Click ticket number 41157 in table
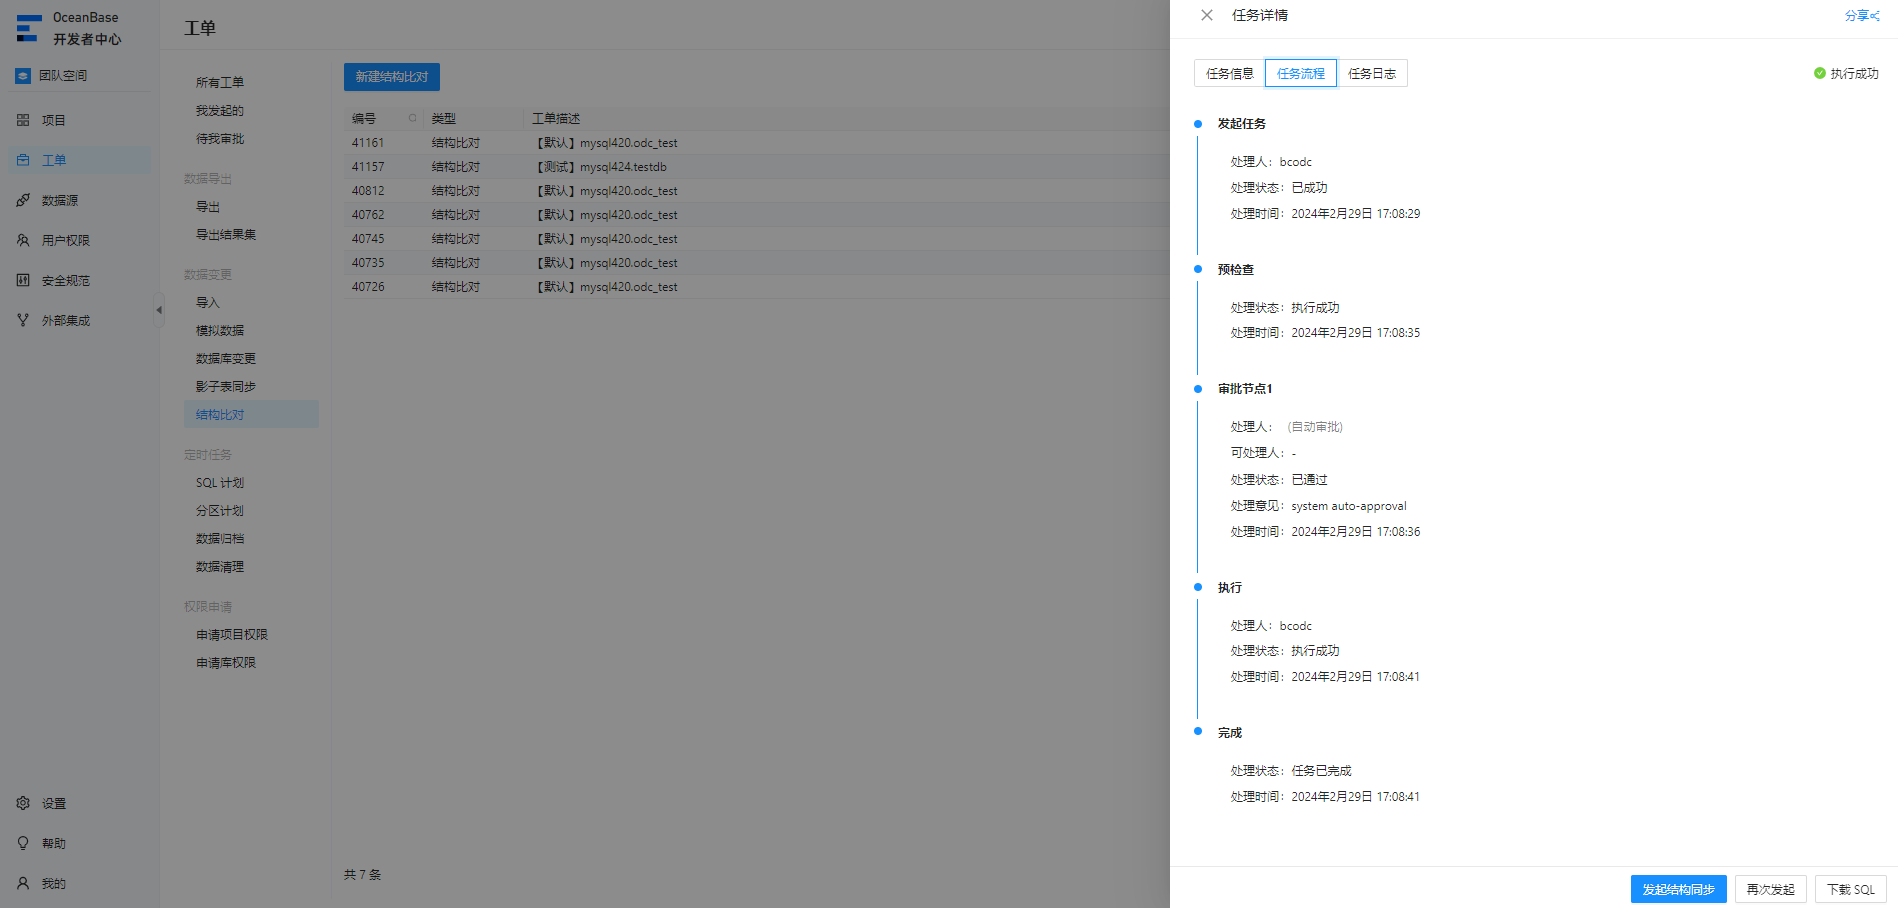 click(368, 167)
